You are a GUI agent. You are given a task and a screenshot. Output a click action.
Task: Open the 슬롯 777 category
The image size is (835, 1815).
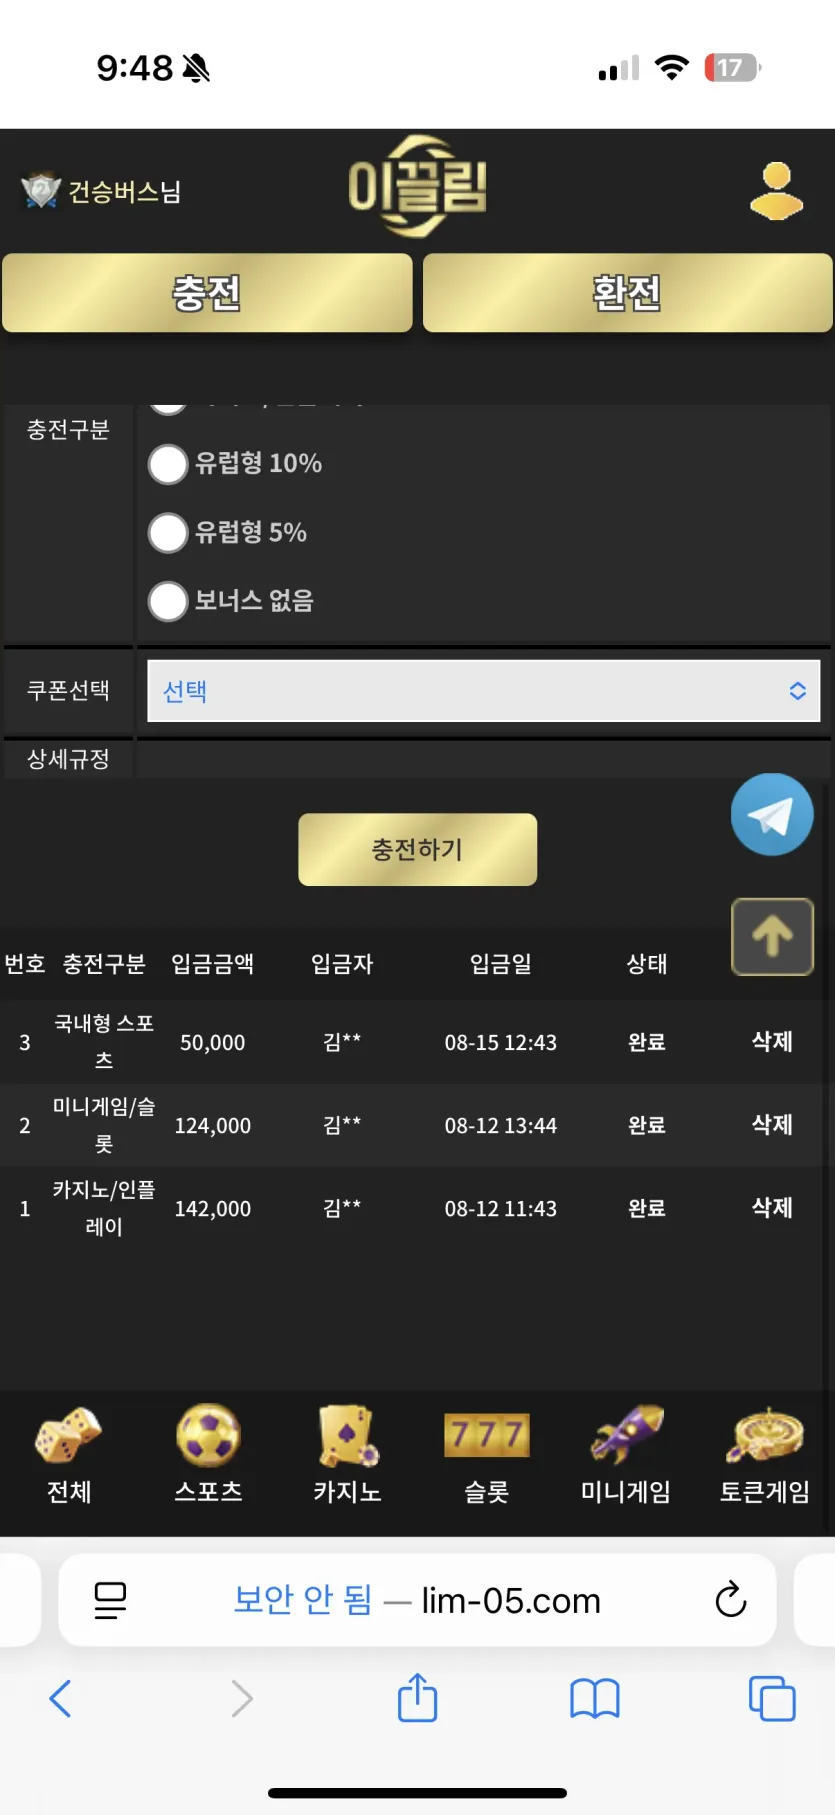tap(487, 1455)
